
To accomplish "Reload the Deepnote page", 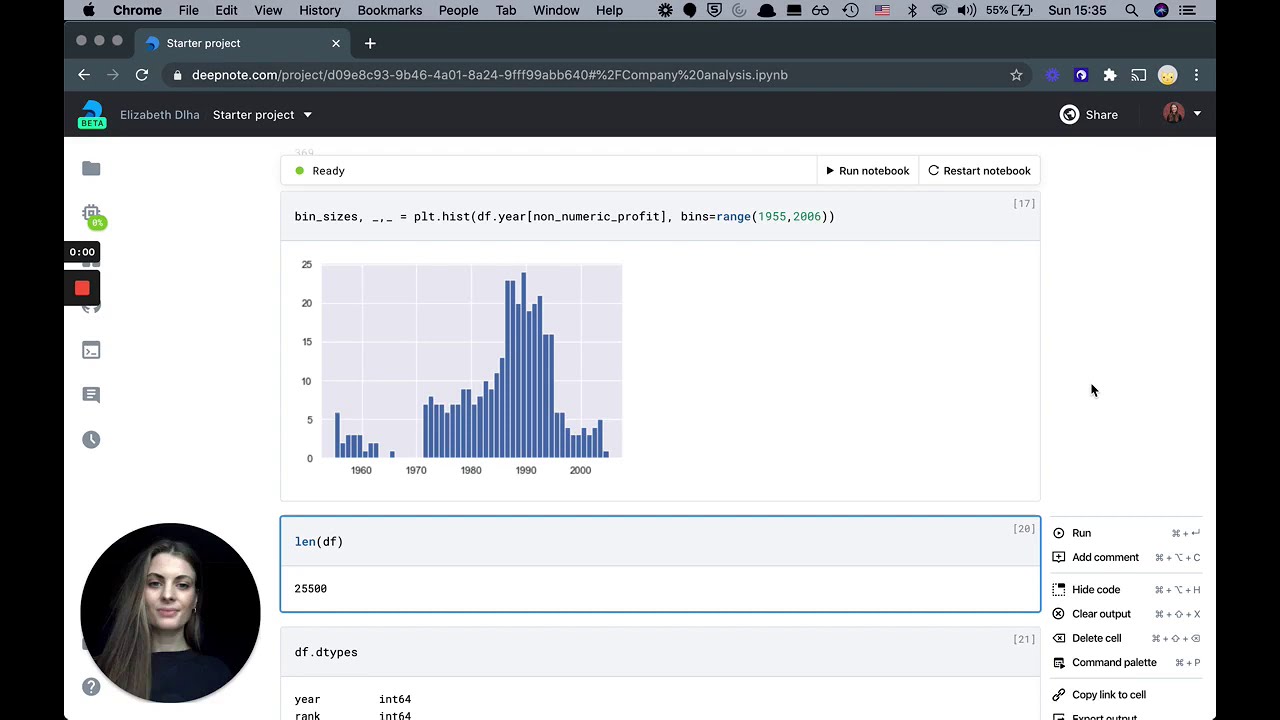I will [x=142, y=75].
